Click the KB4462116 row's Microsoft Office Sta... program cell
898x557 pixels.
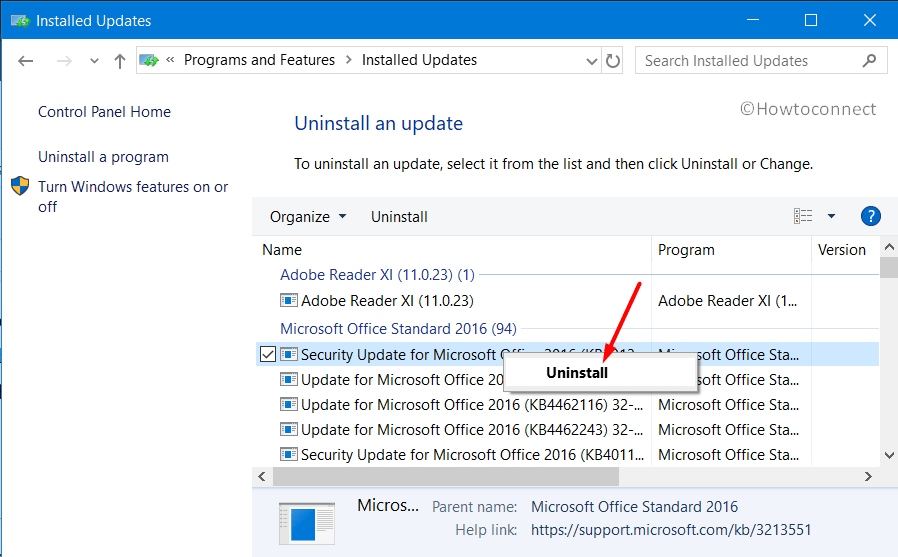(x=728, y=405)
